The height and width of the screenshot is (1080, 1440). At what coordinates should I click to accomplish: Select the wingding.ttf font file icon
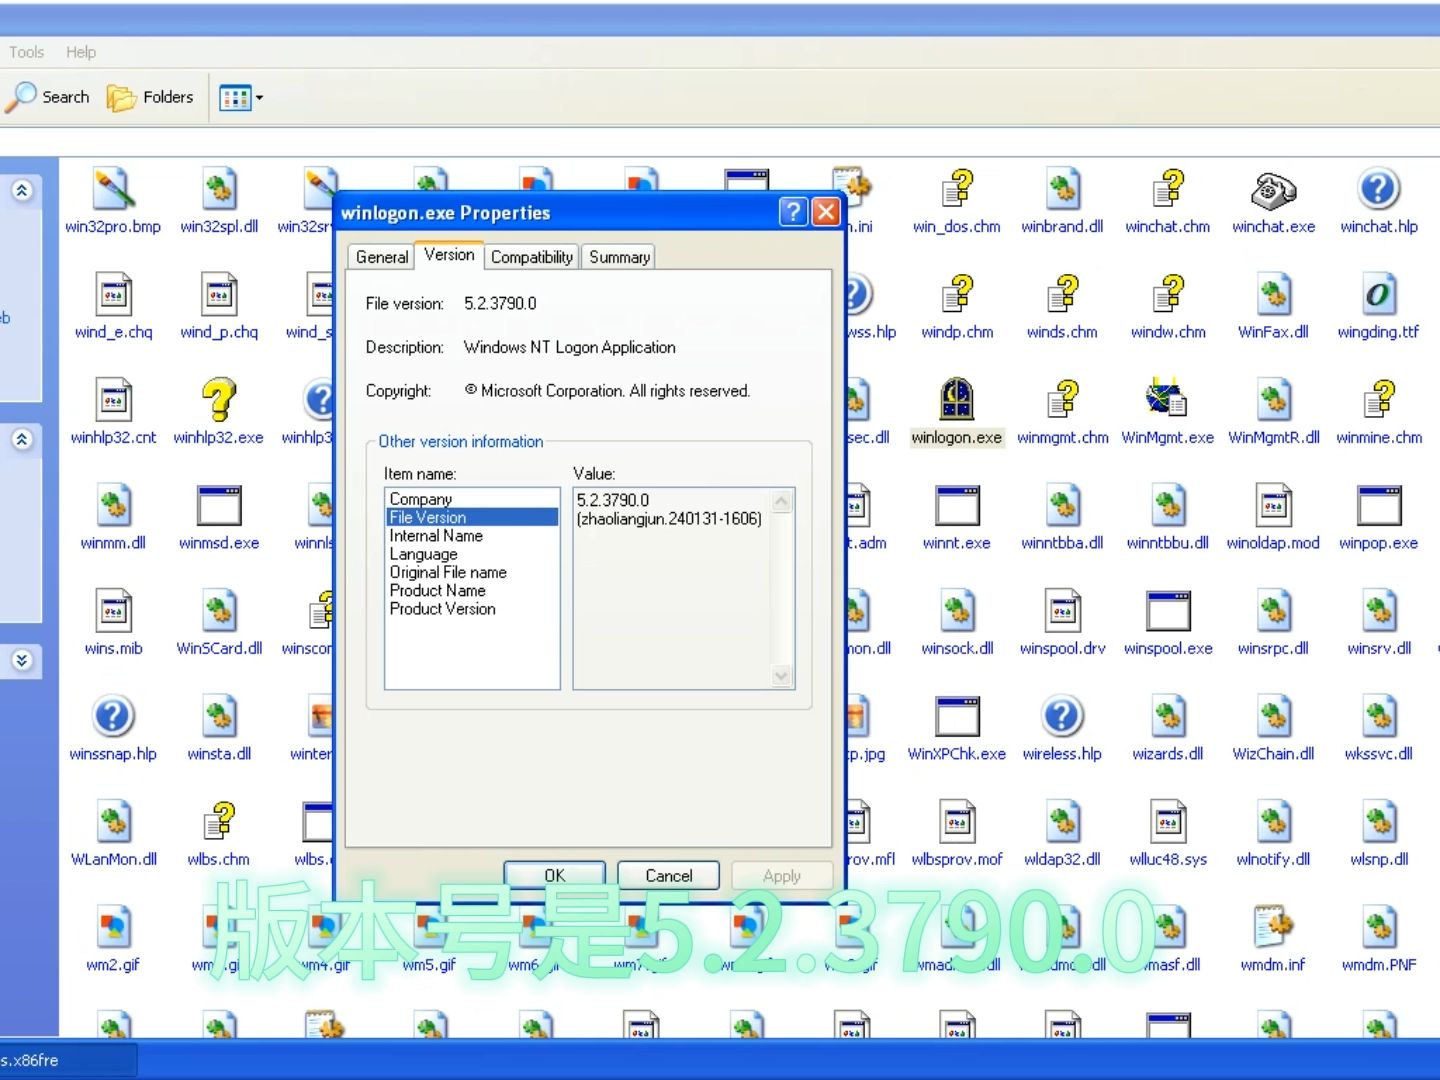1378,295
